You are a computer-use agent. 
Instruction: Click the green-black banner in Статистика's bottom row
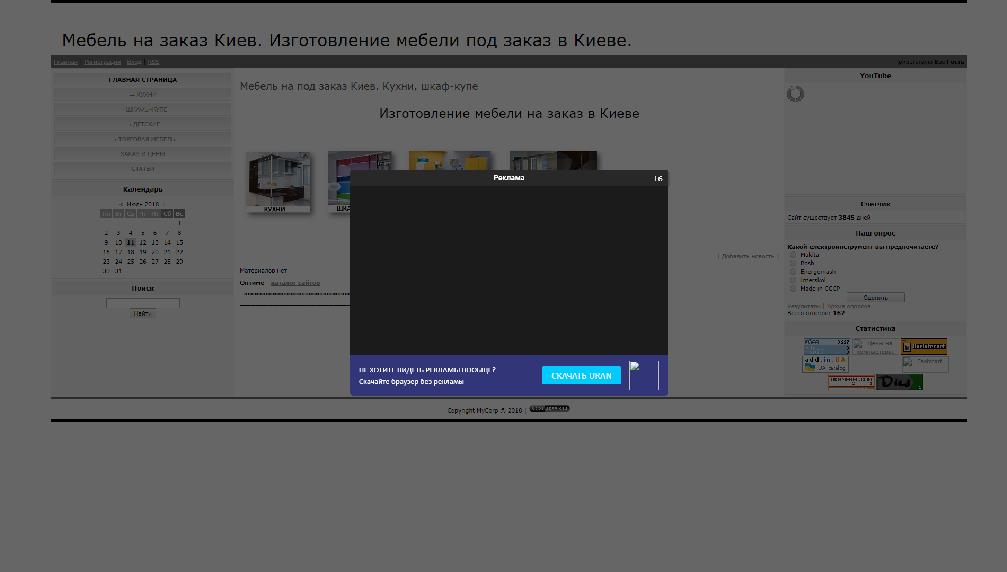click(900, 382)
